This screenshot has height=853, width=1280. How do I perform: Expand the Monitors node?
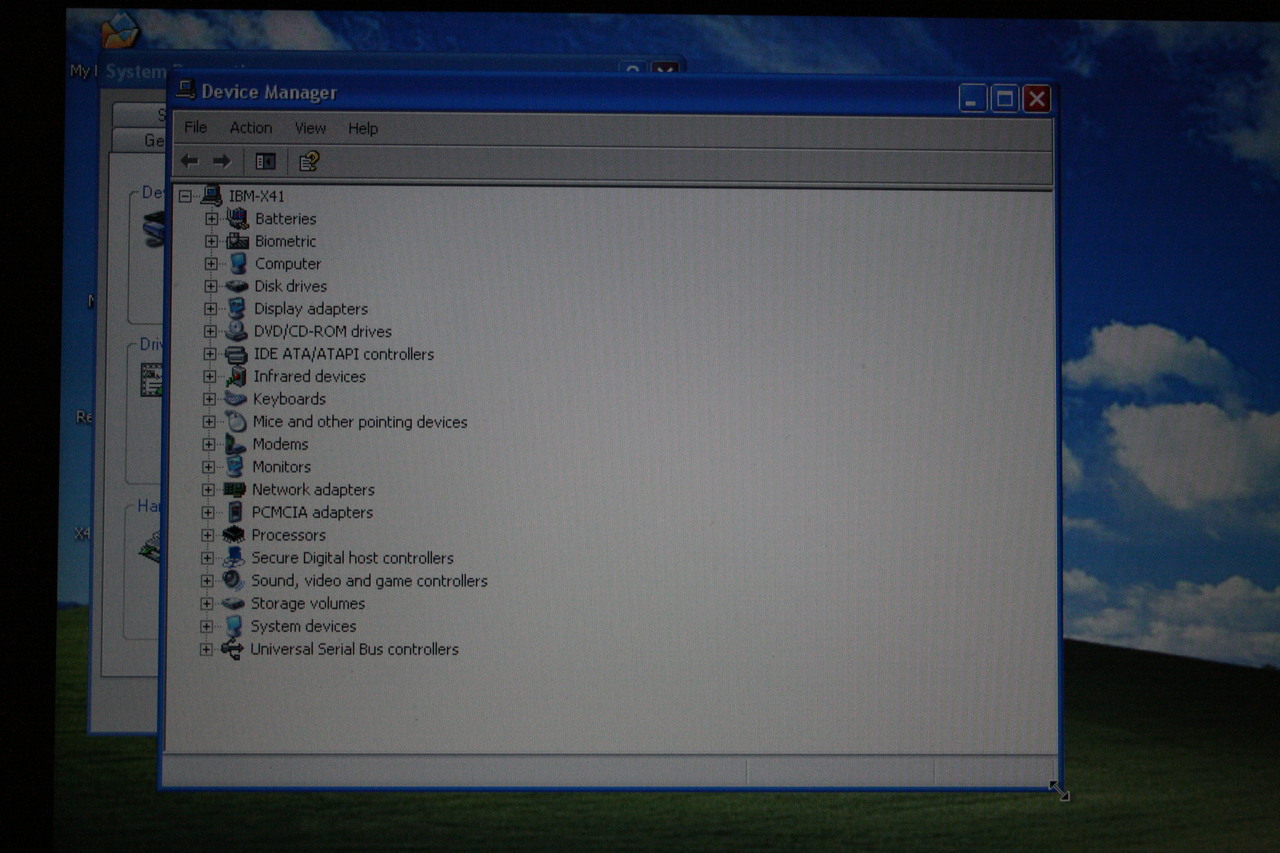(x=209, y=467)
